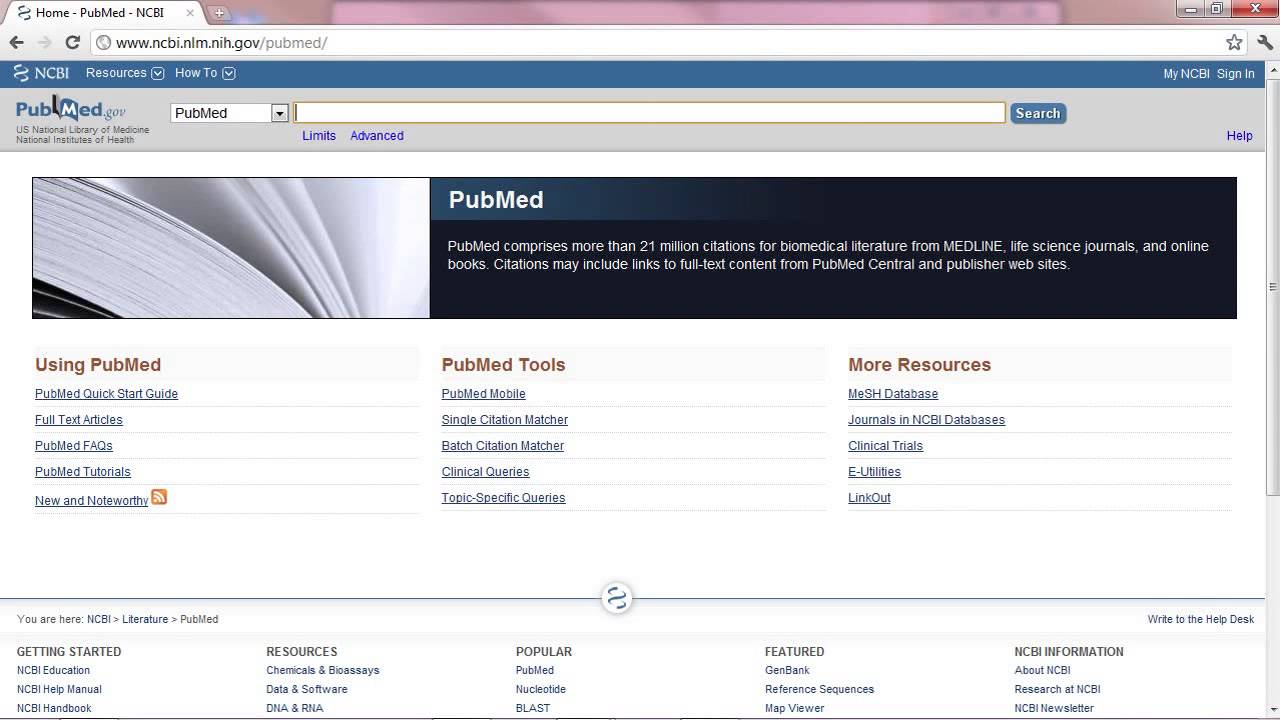Open NCBI Handbook footer link
This screenshot has height=720, width=1280.
click(54, 708)
